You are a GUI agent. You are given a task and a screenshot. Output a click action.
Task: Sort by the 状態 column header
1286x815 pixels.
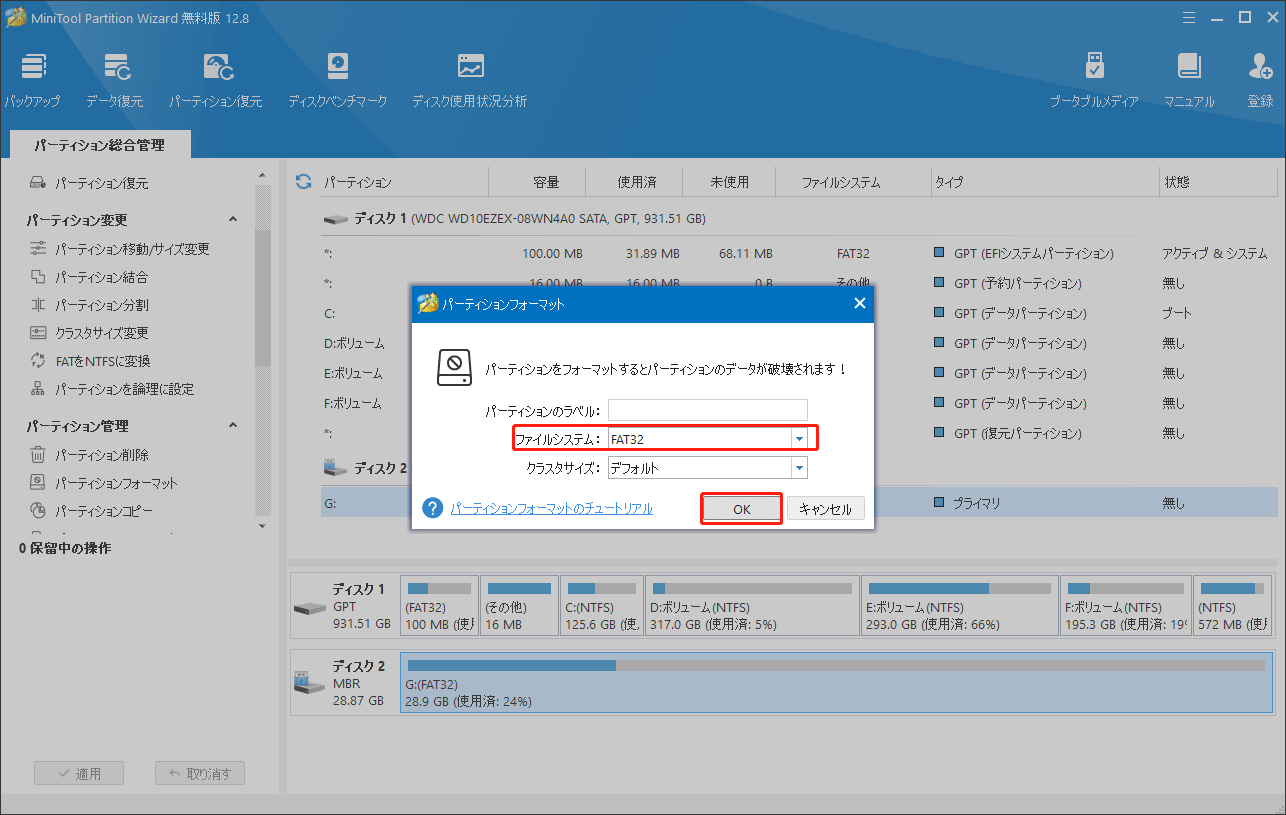1216,182
